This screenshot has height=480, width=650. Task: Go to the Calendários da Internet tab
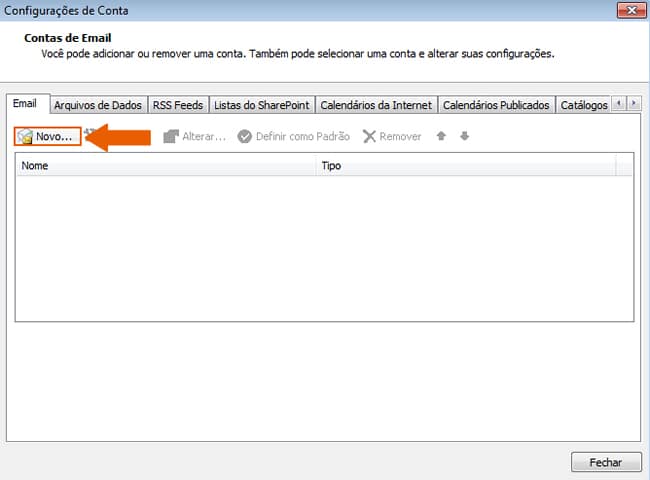click(376, 105)
